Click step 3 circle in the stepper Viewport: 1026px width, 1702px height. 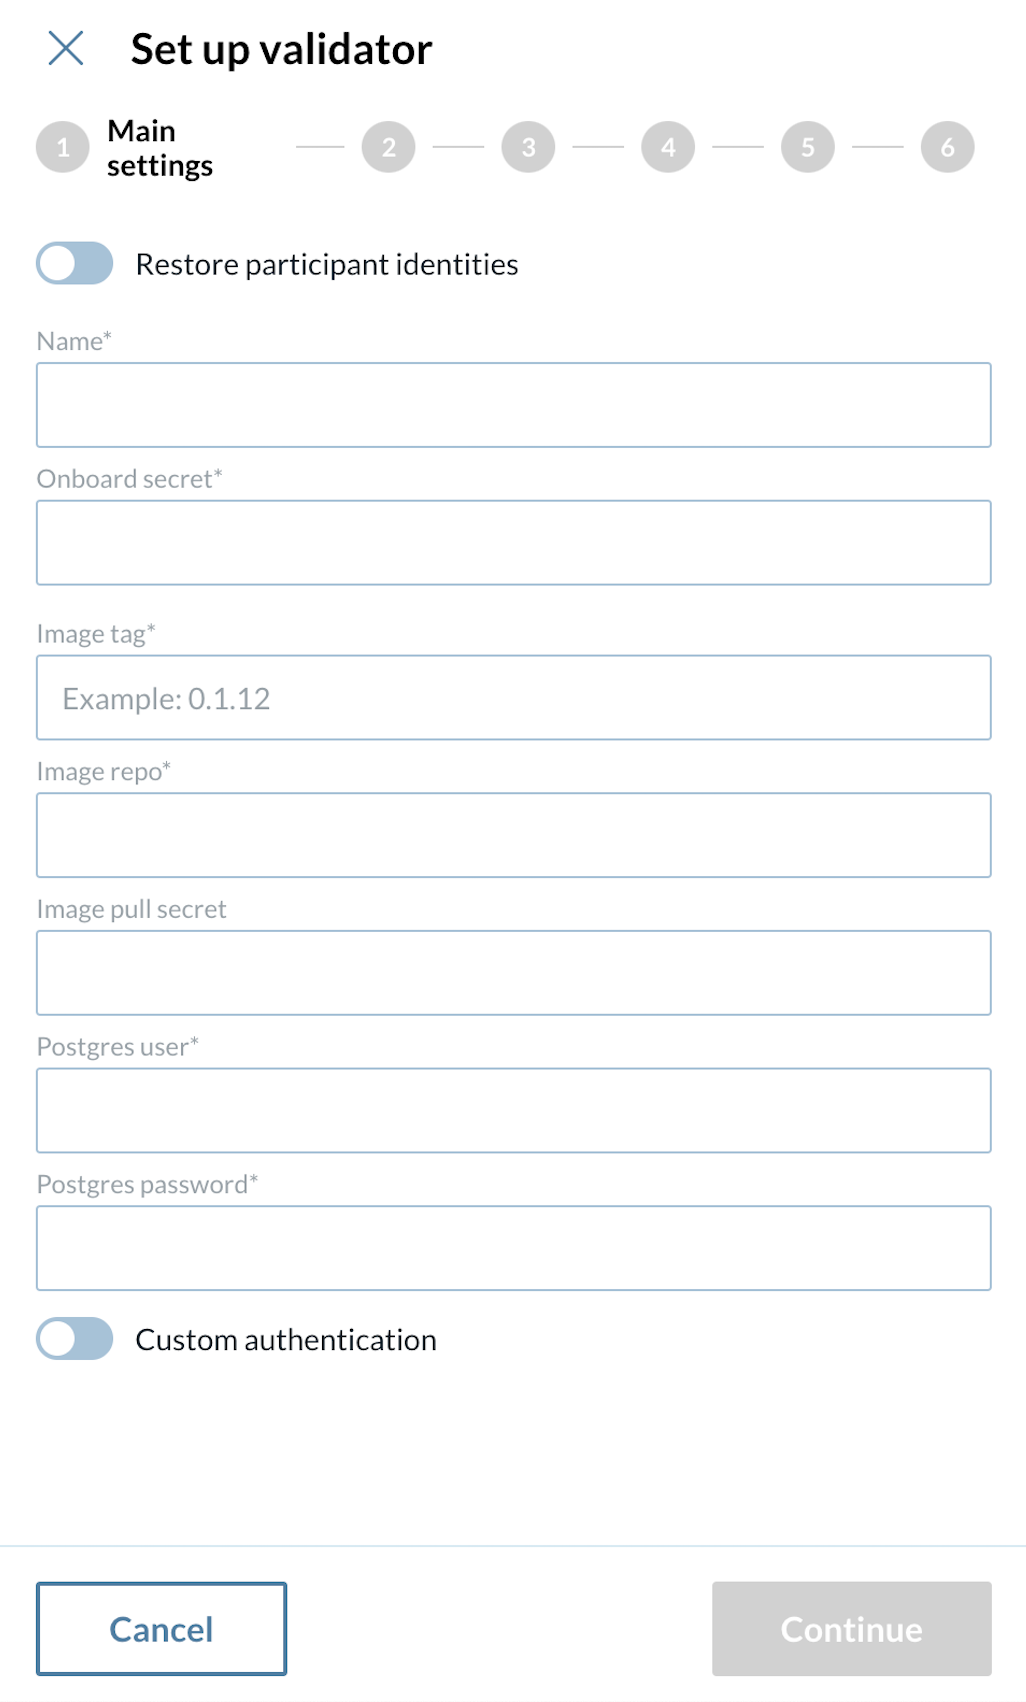tap(528, 146)
